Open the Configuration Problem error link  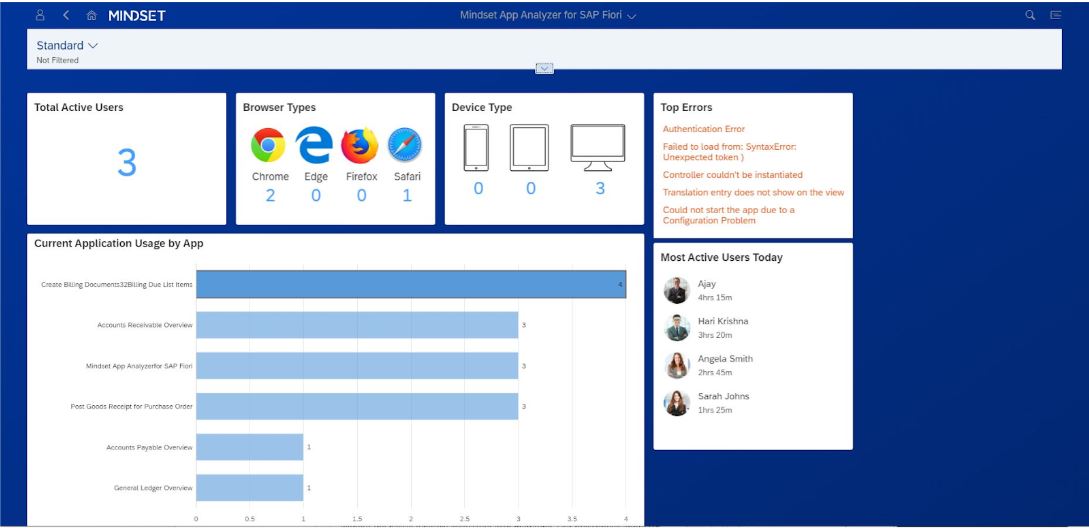[729, 215]
